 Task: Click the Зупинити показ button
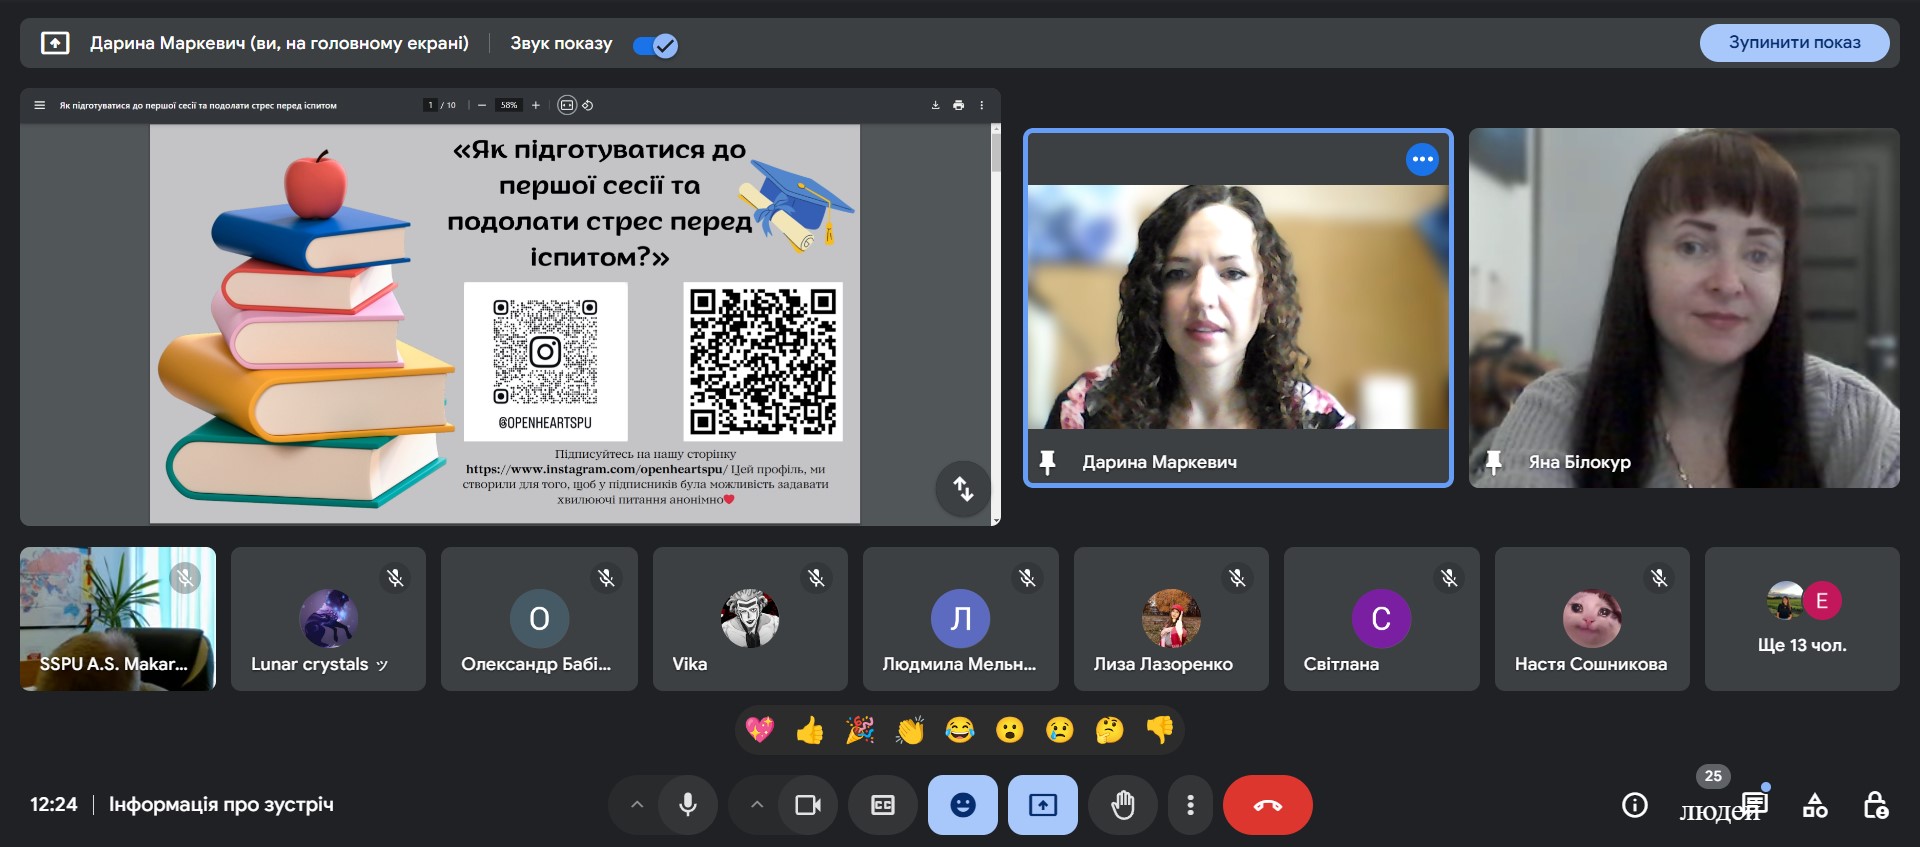tap(1794, 43)
